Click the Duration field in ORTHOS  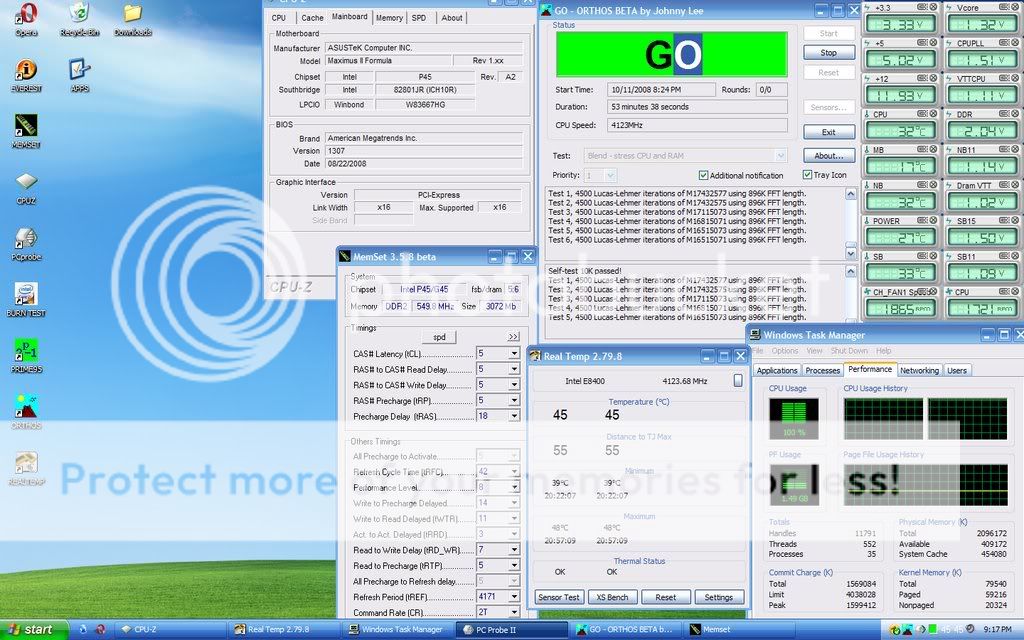[697, 106]
